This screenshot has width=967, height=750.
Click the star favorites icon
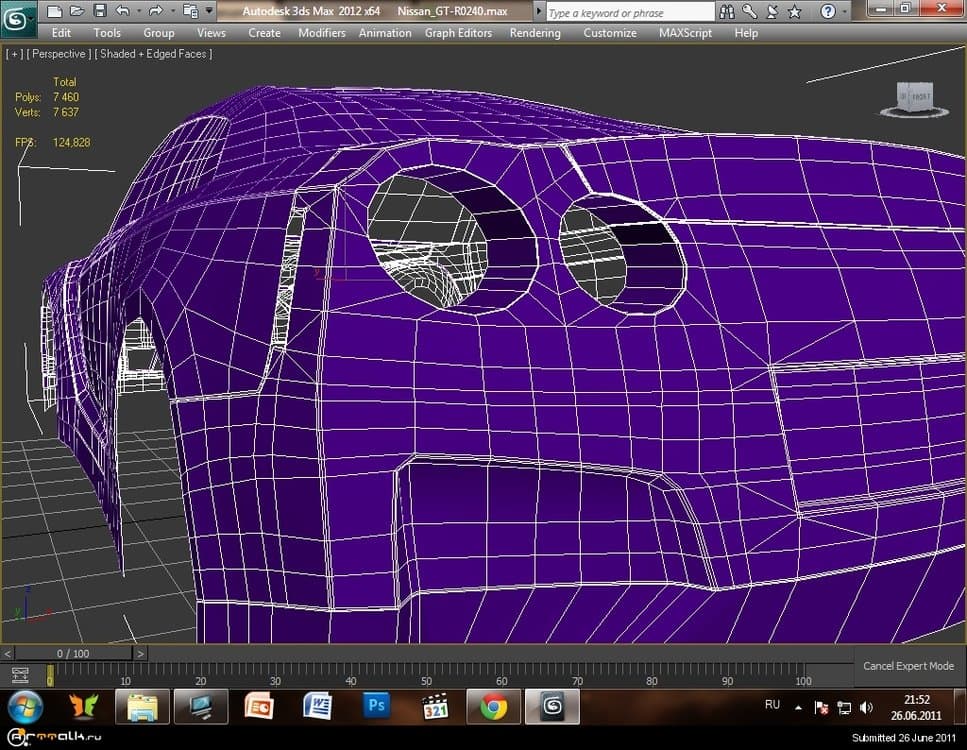click(x=794, y=12)
